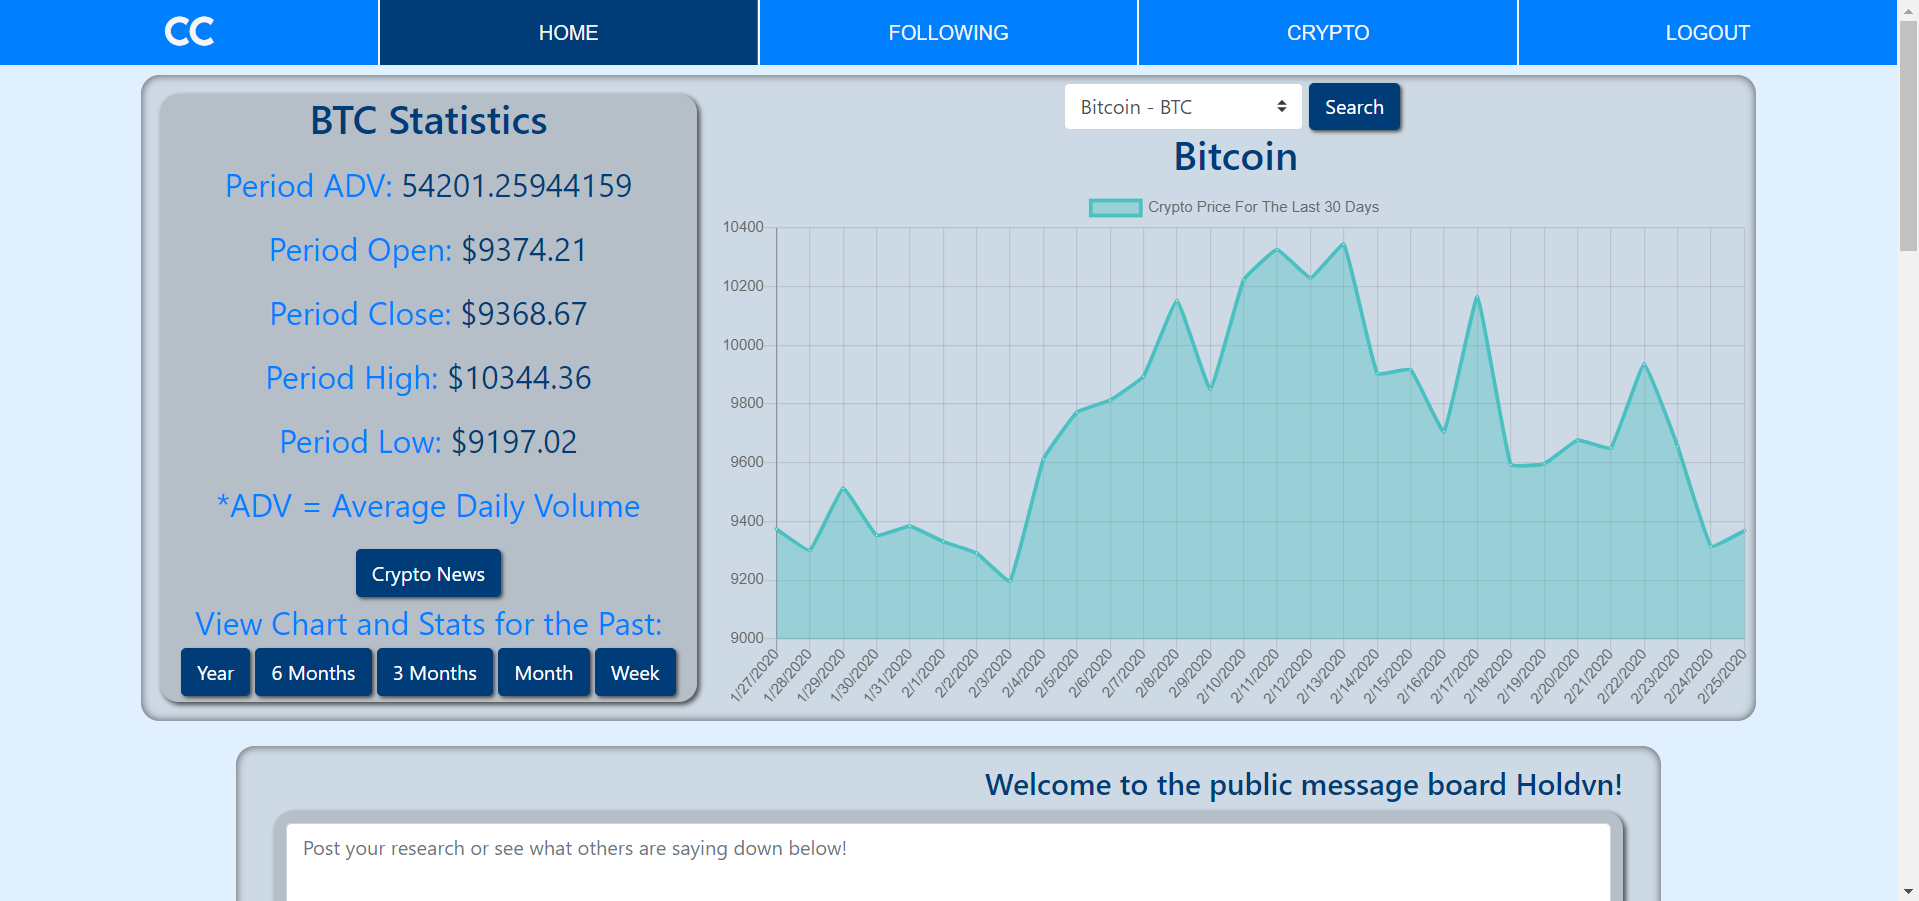The height and width of the screenshot is (901, 1919).
Task: Open the Bitcoin - BTC coin dropdown
Action: (x=1183, y=107)
